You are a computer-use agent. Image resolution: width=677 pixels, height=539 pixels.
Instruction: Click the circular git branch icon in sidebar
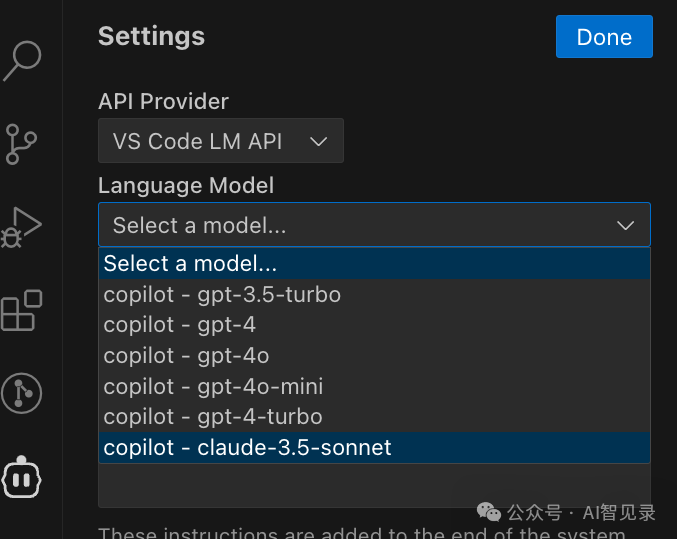(22, 393)
